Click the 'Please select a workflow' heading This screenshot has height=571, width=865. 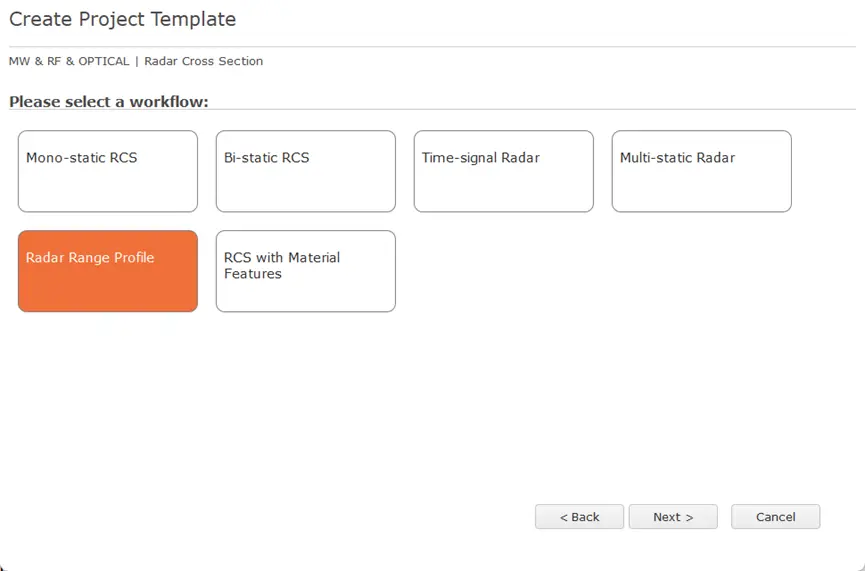109,102
